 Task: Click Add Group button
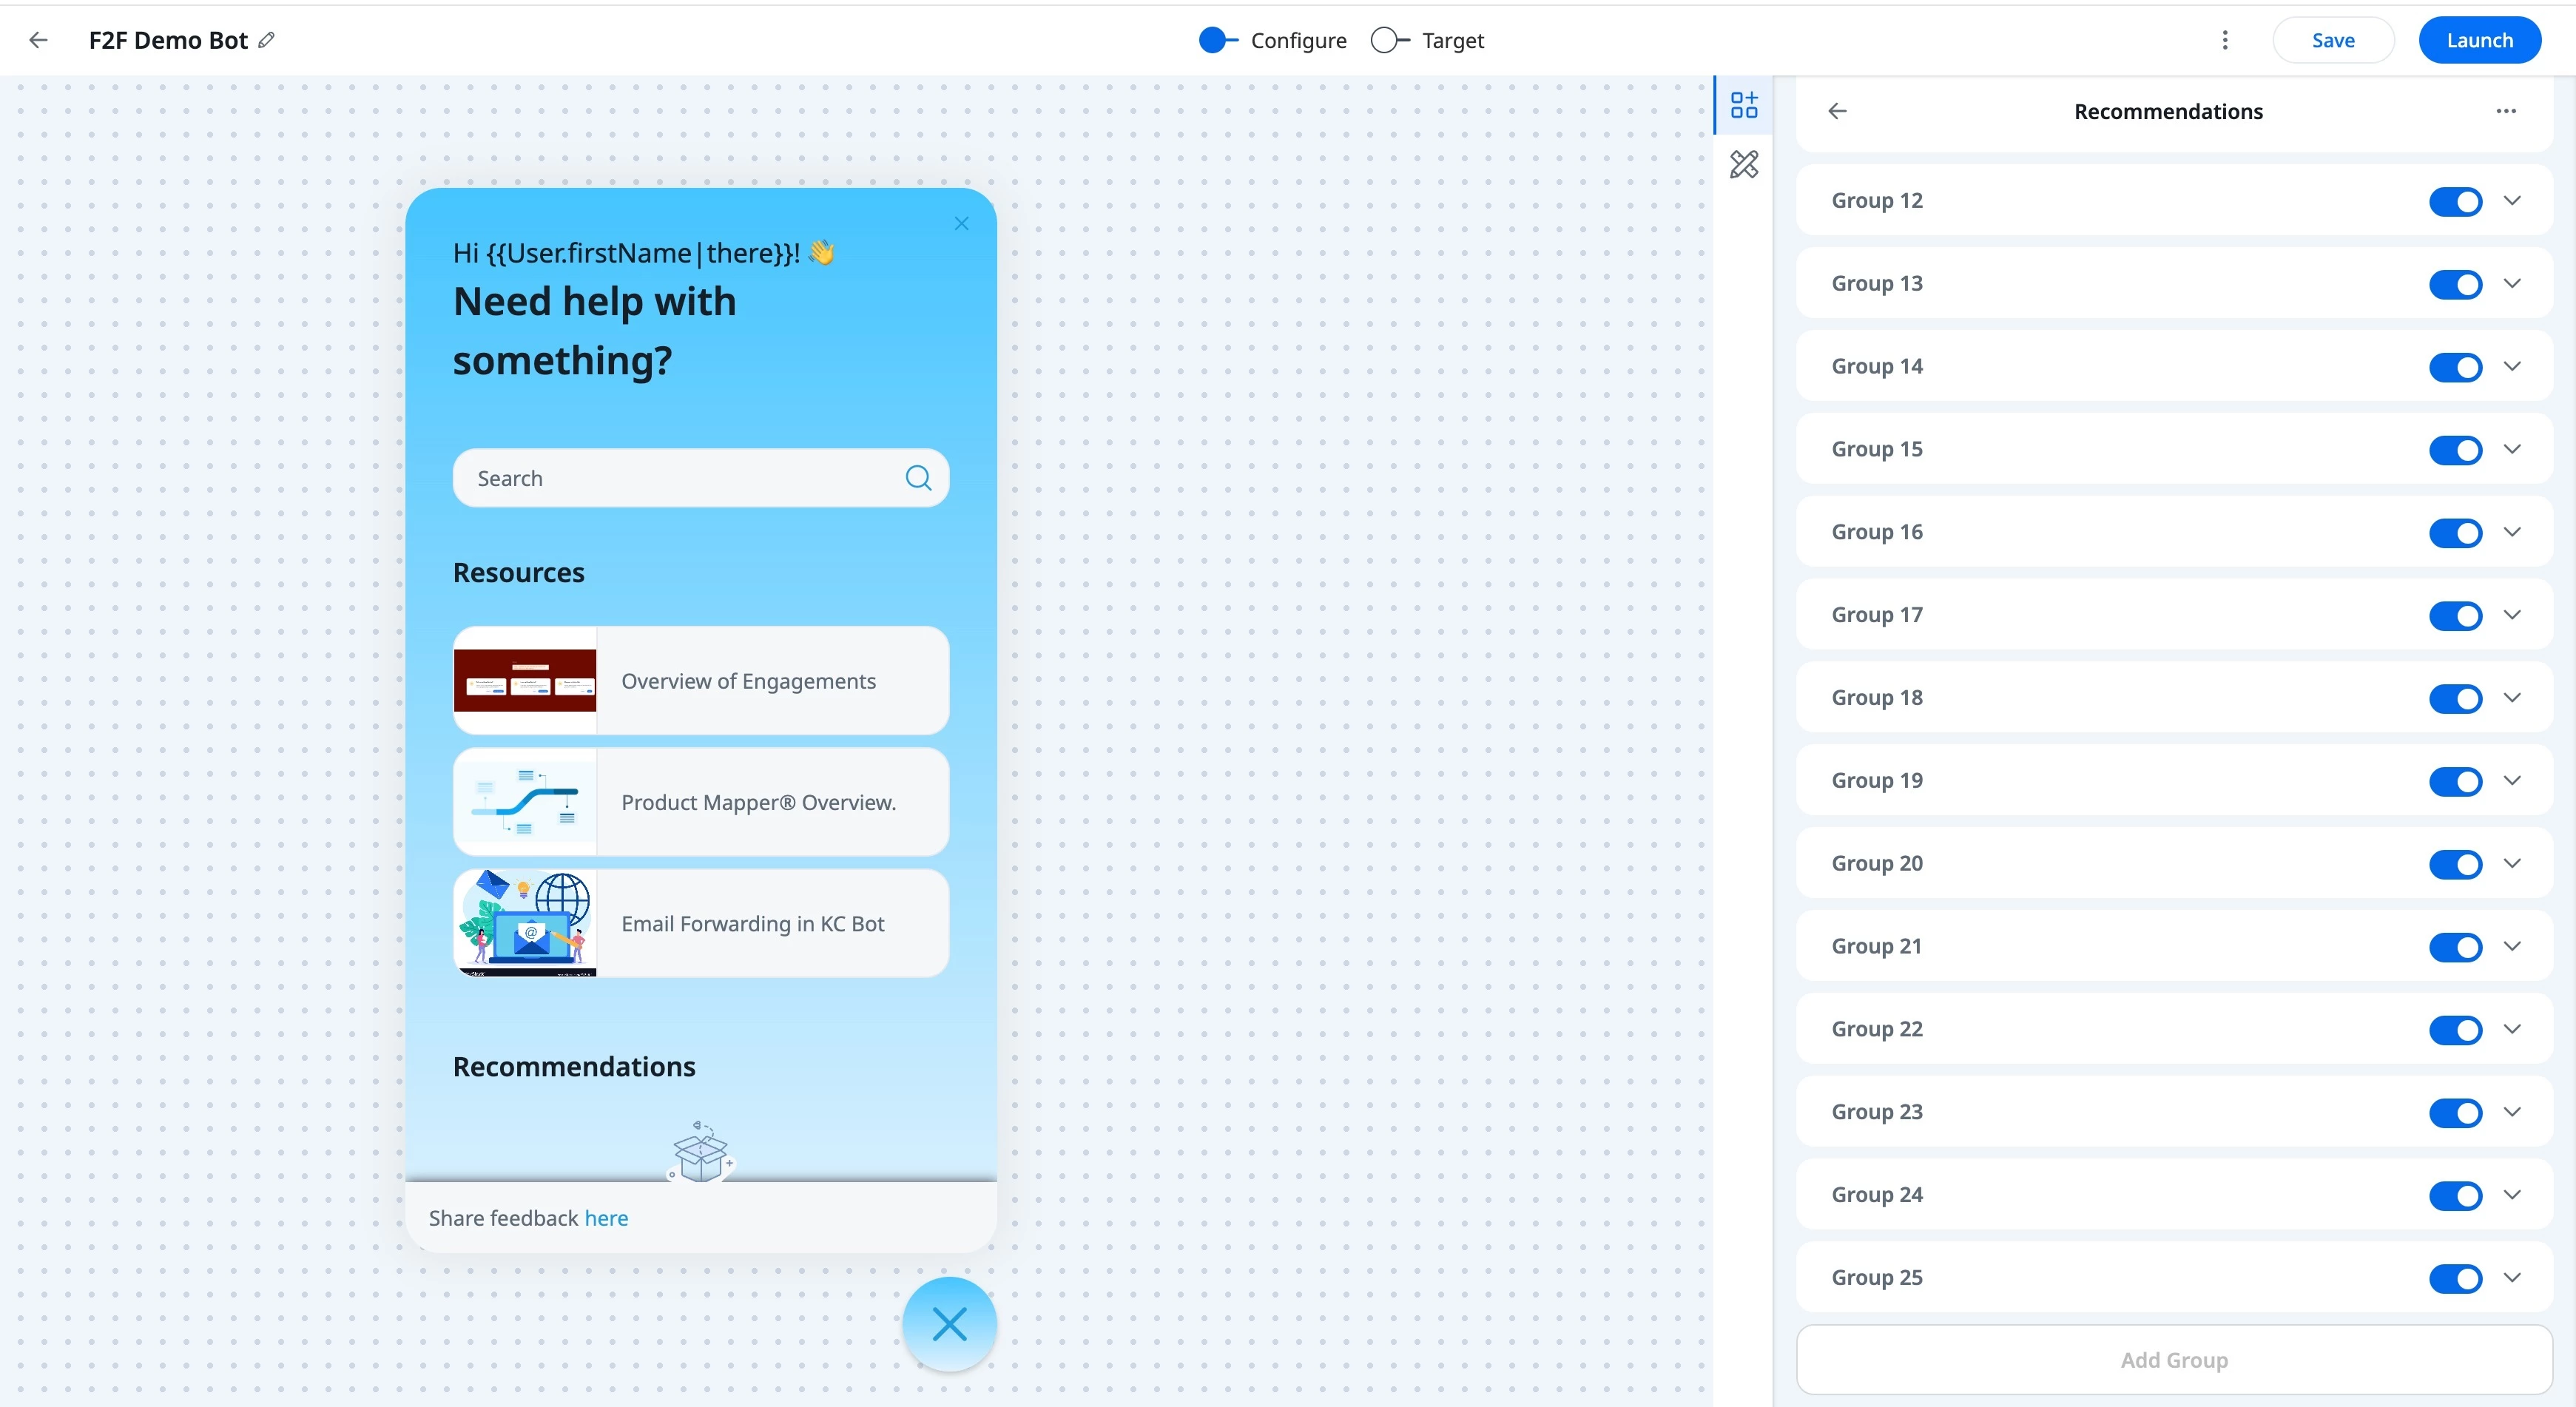[2174, 1360]
